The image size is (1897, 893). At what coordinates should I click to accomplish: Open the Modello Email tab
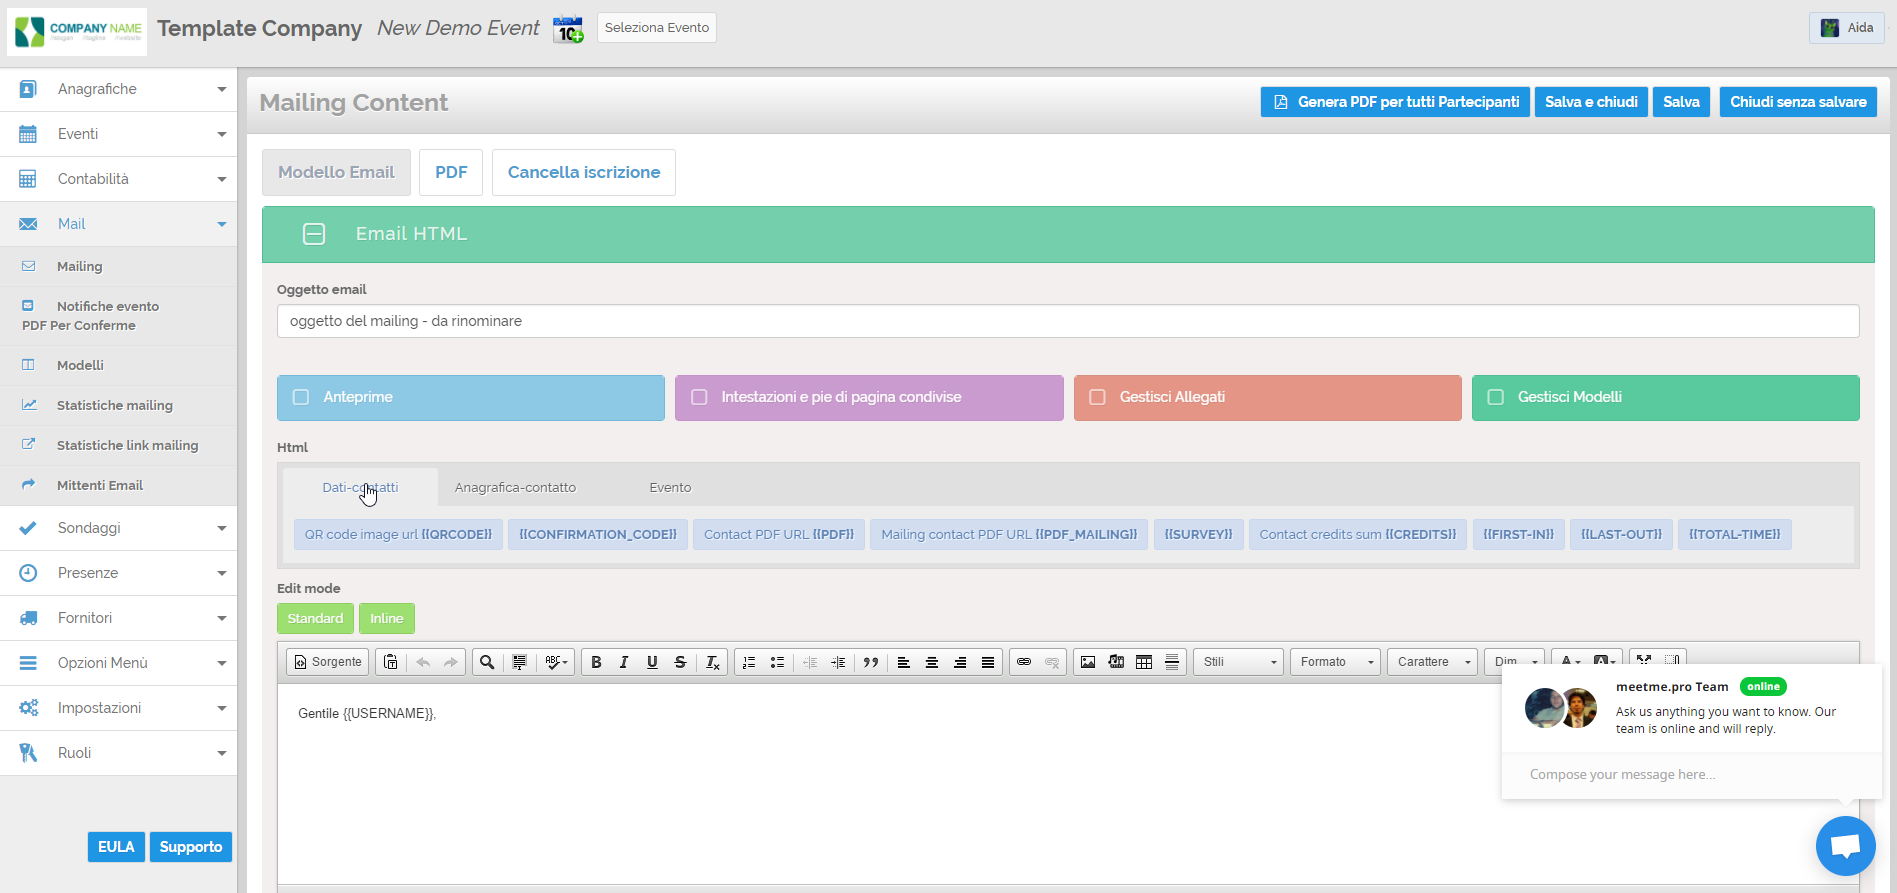click(x=336, y=172)
